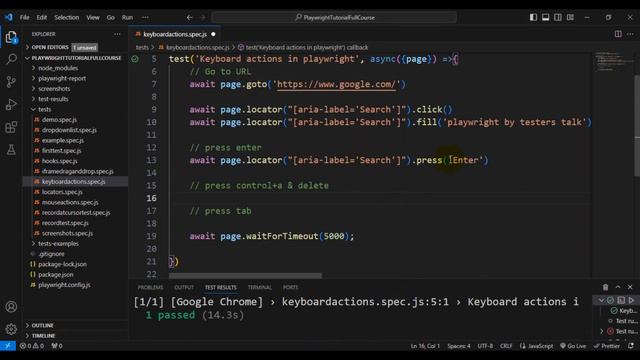Click the terminal icon in test result row
This screenshot has height=360, width=640.
pos(621,300)
